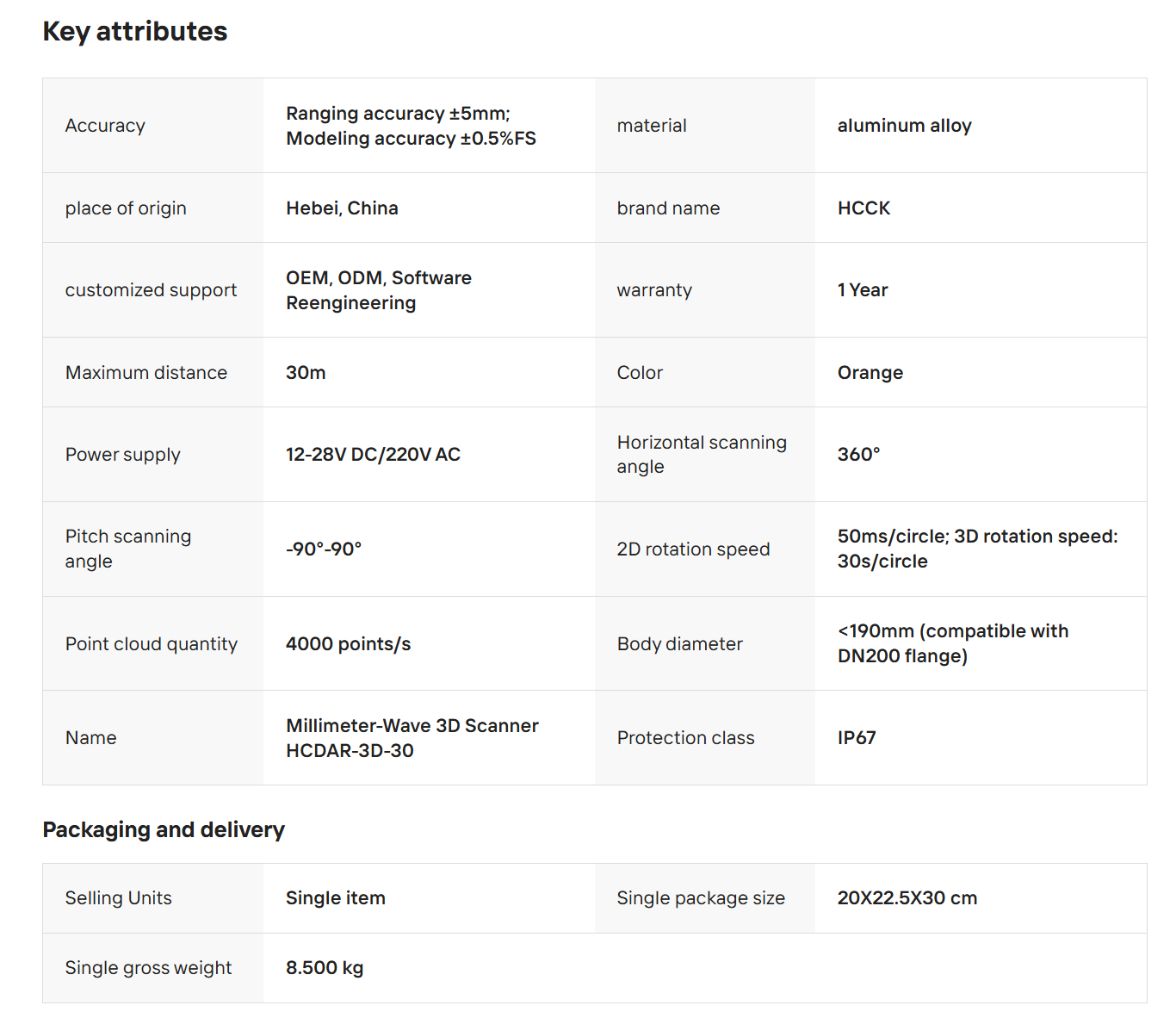
Task: Click the Key attributes heading
Action: [134, 32]
